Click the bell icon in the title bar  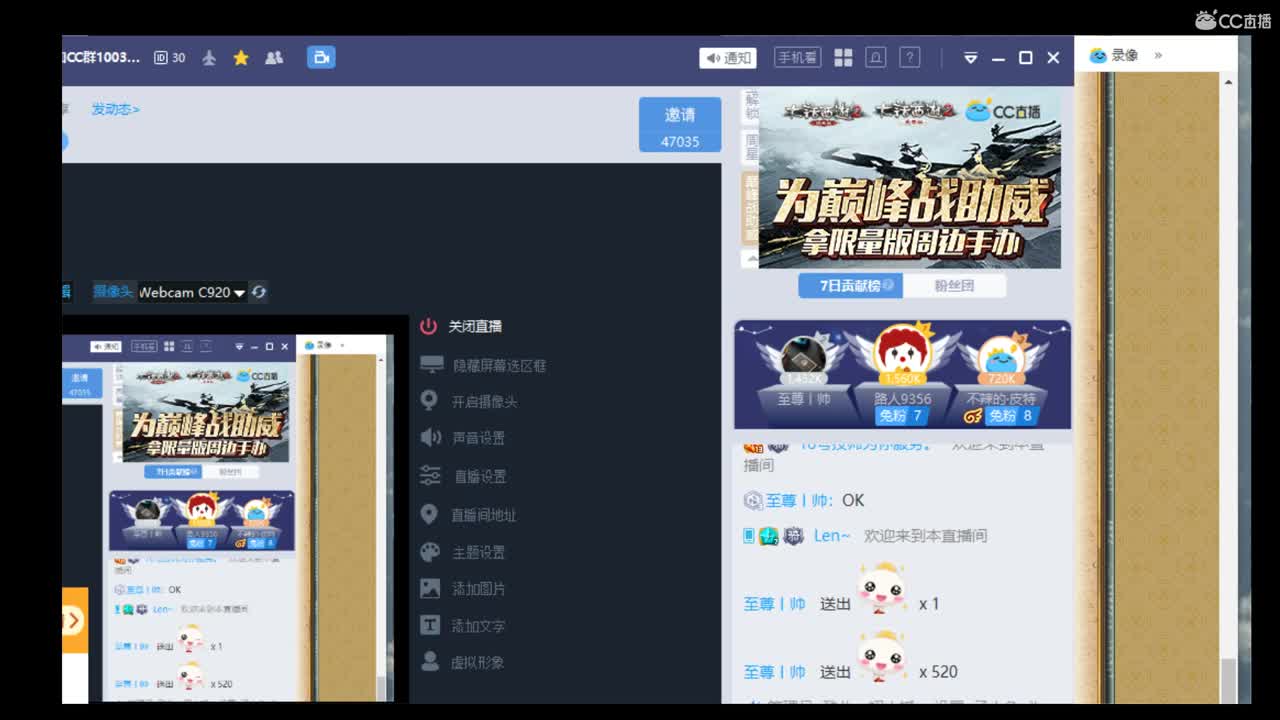pyautogui.click(x=876, y=57)
